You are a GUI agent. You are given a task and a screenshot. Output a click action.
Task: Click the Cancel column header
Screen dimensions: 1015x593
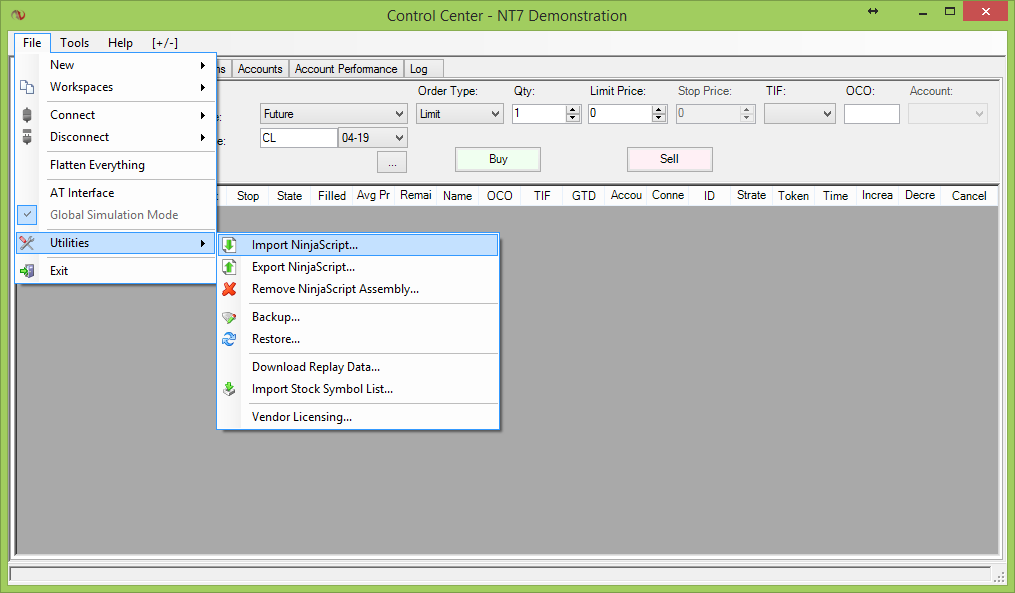point(969,196)
